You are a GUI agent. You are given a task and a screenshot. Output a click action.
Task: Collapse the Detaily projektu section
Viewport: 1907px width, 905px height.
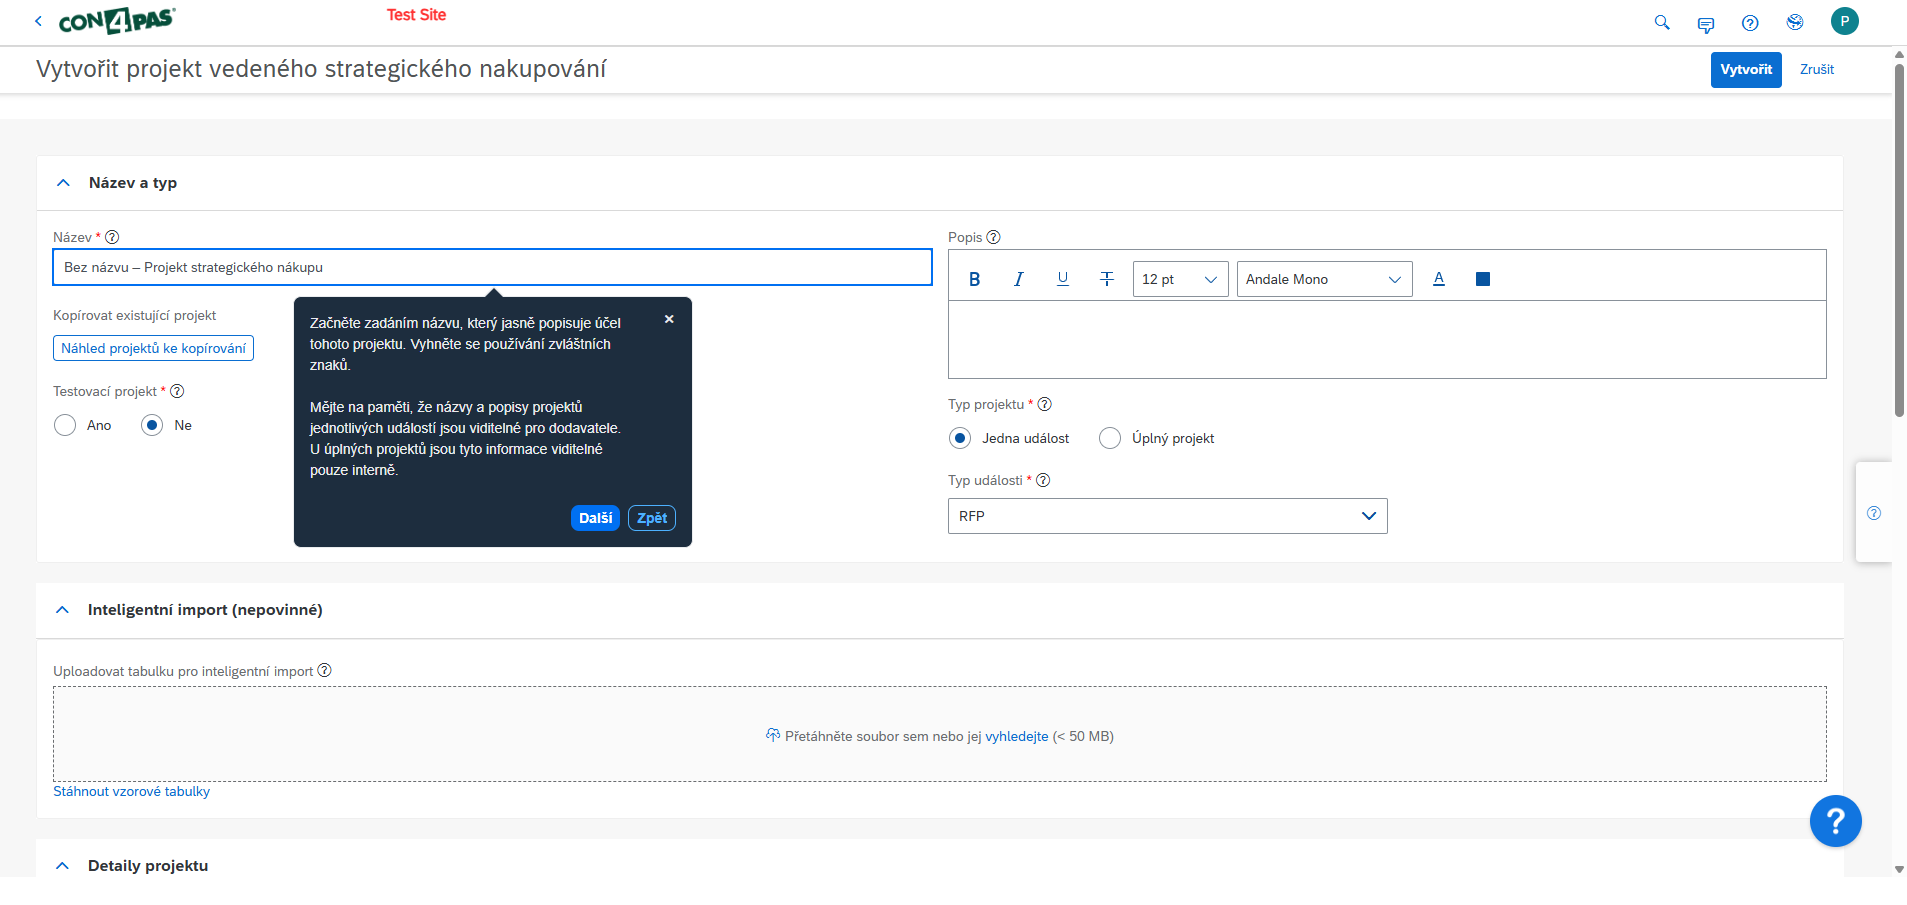point(62,866)
